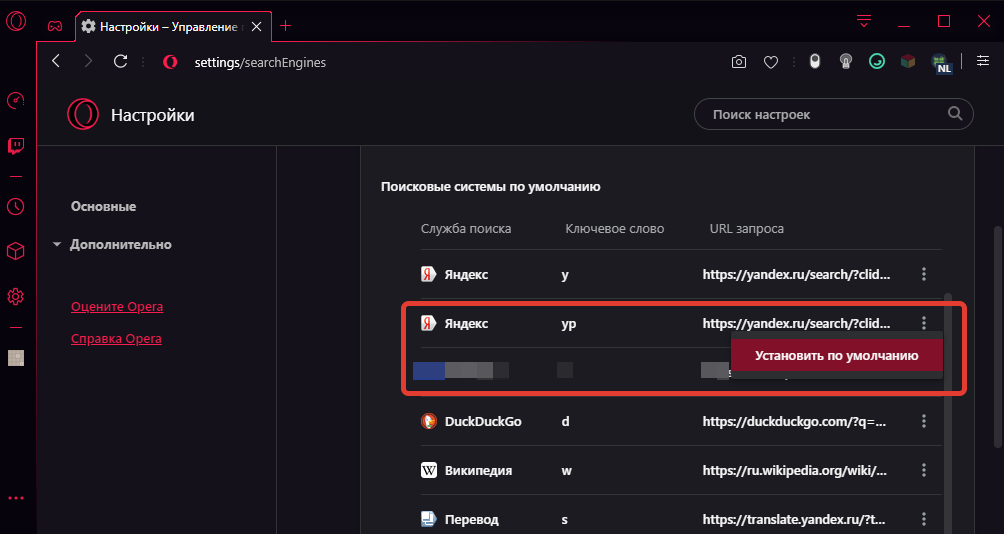Screen dimensions: 1004x534
Task: Click the ru.wikipedia.org query URL
Action: [795, 471]
